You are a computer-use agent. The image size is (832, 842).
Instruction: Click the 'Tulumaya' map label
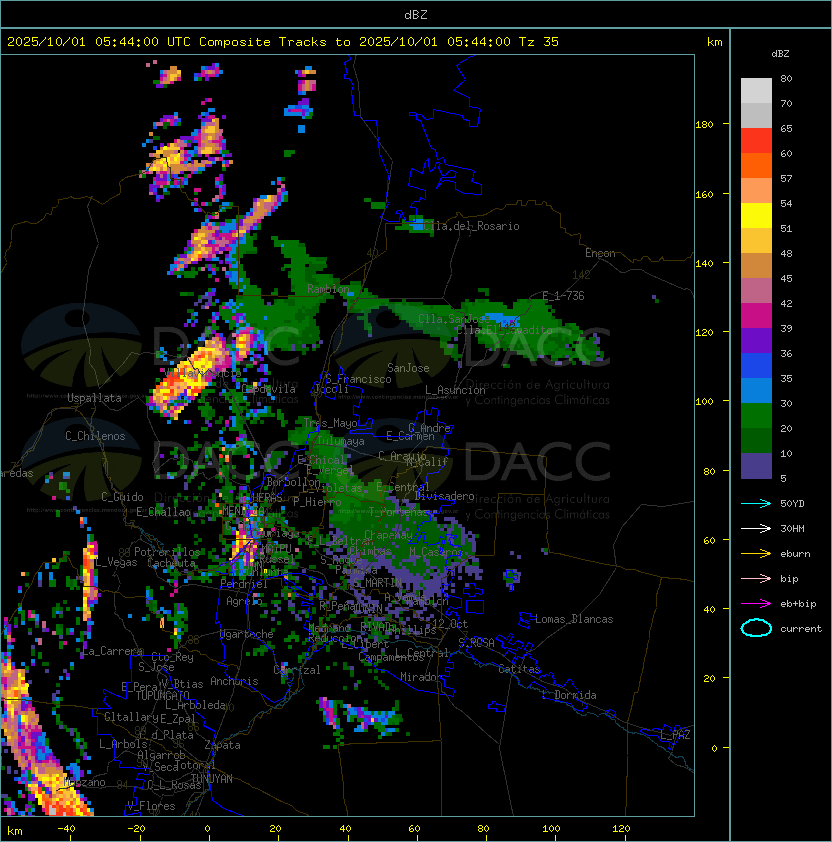click(x=341, y=441)
